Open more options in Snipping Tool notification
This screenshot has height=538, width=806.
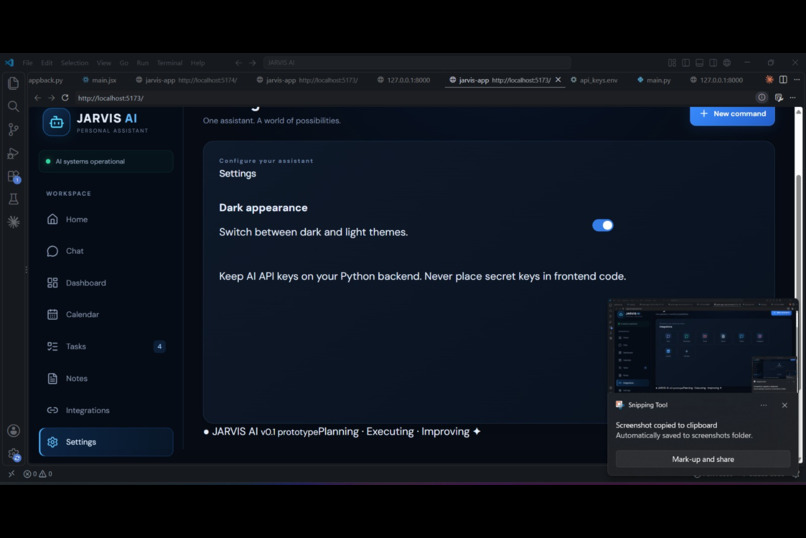click(x=763, y=405)
